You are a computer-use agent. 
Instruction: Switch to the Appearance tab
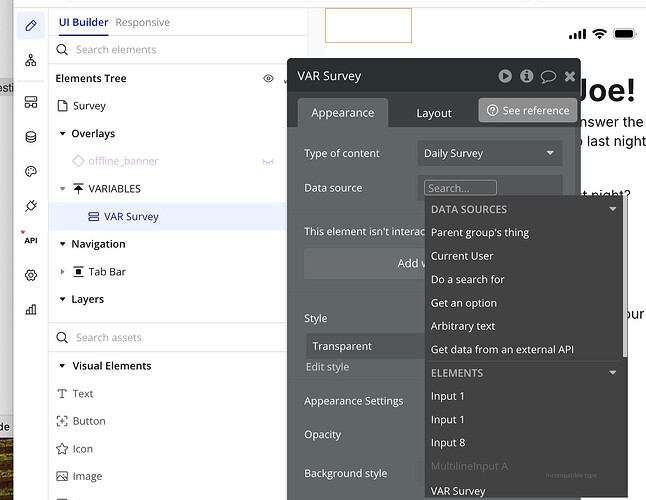pyautogui.click(x=343, y=112)
